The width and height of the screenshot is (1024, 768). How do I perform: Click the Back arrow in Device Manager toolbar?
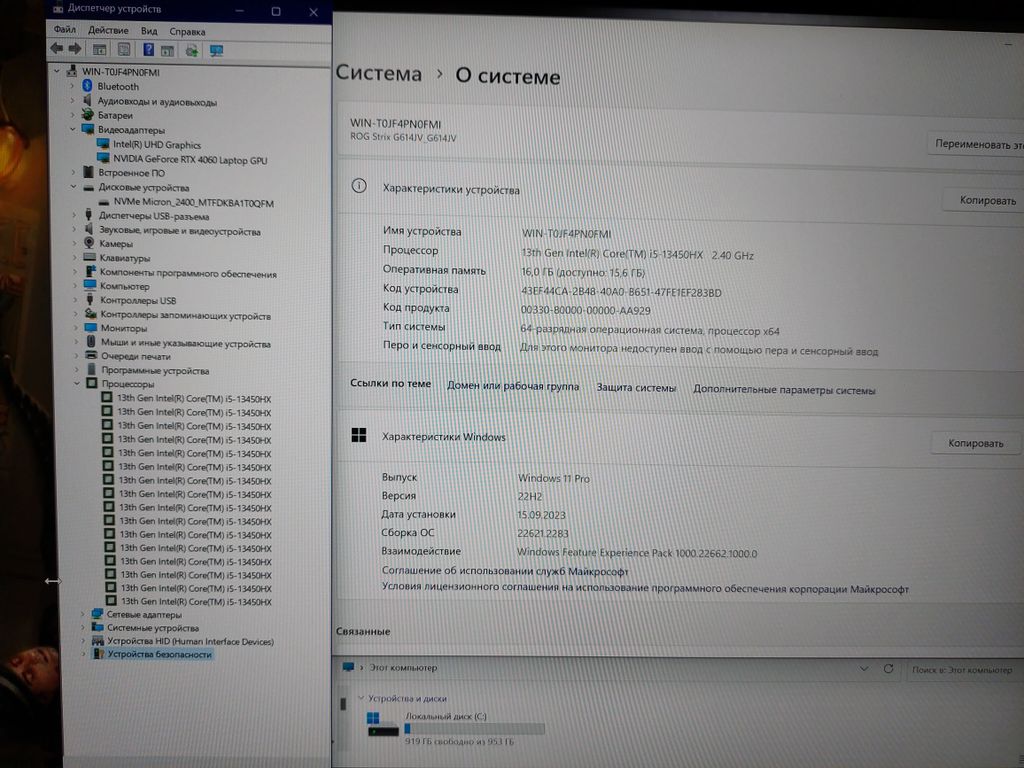pyautogui.click(x=56, y=49)
